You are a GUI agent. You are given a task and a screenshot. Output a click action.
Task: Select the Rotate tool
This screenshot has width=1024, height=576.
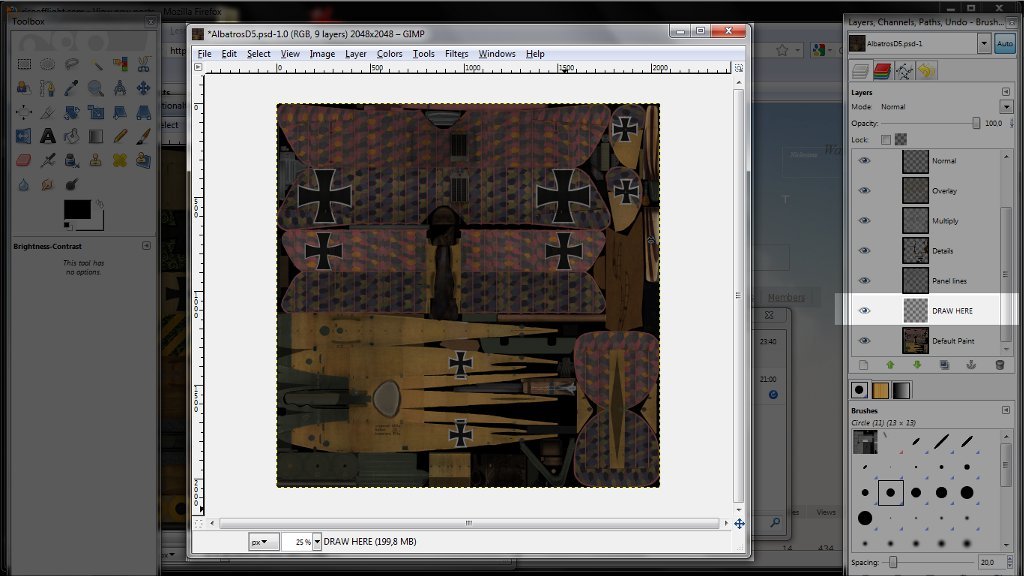72,112
